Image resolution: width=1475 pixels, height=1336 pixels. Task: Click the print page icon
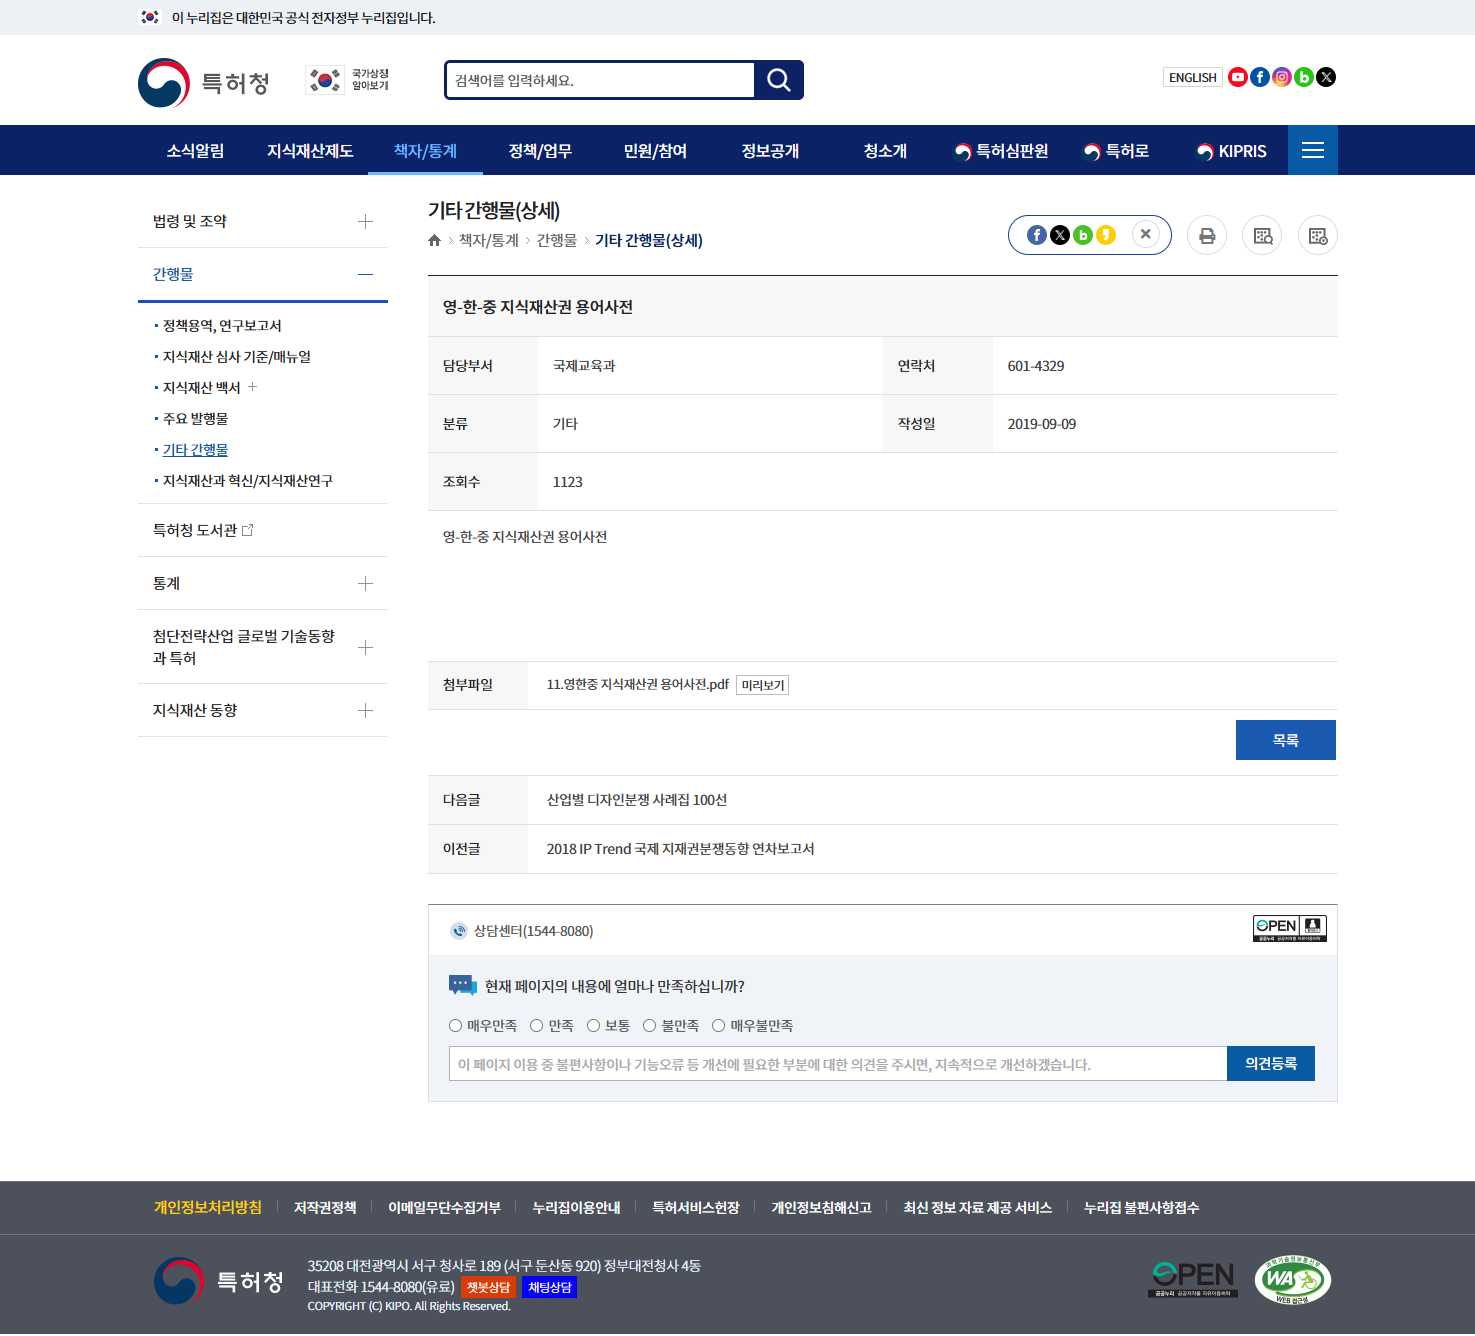pyautogui.click(x=1207, y=236)
